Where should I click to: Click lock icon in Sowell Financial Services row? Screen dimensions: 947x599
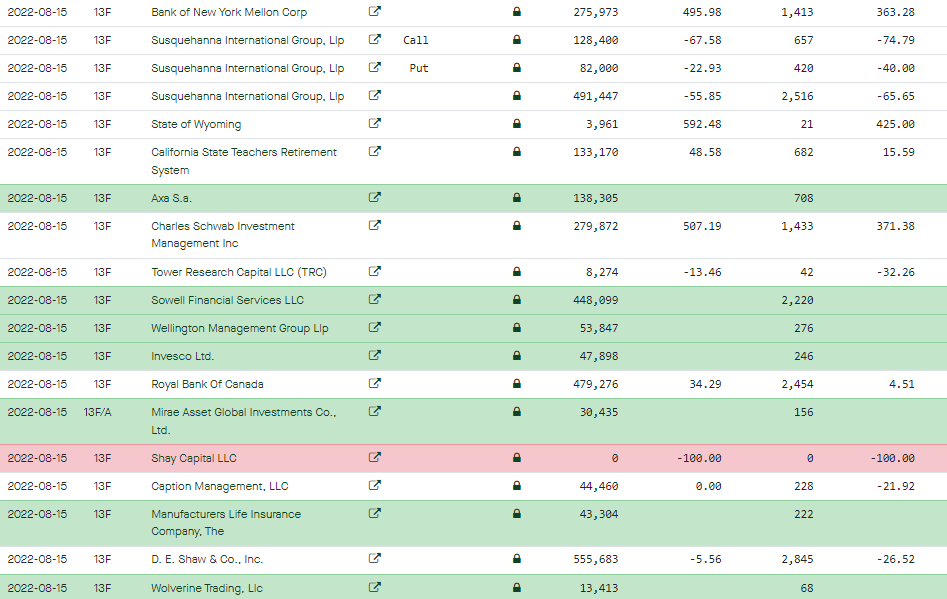[516, 300]
